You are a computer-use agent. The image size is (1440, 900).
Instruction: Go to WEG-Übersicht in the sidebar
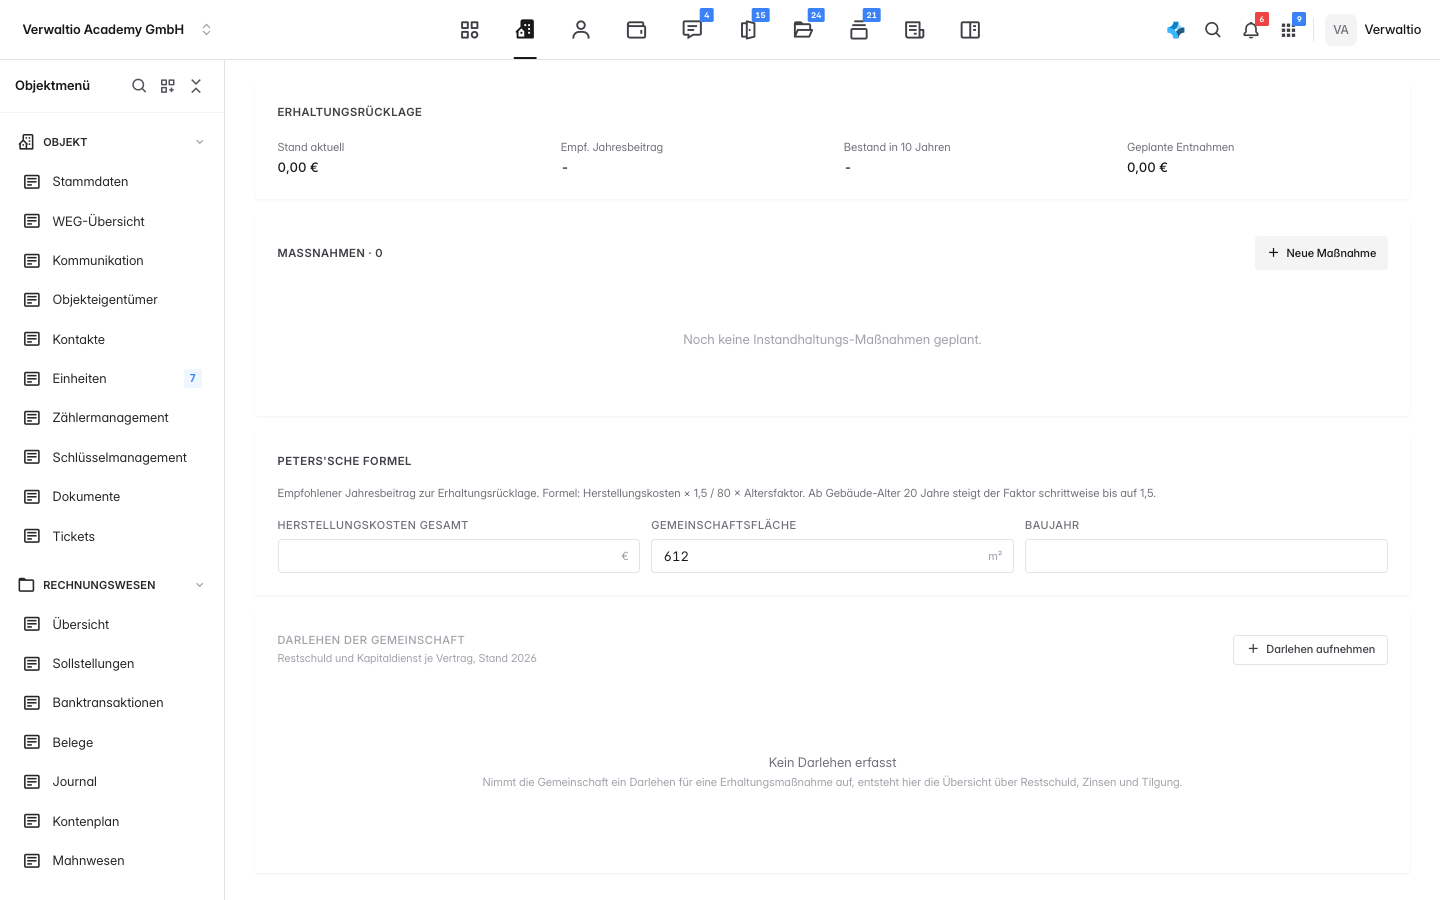[112, 221]
